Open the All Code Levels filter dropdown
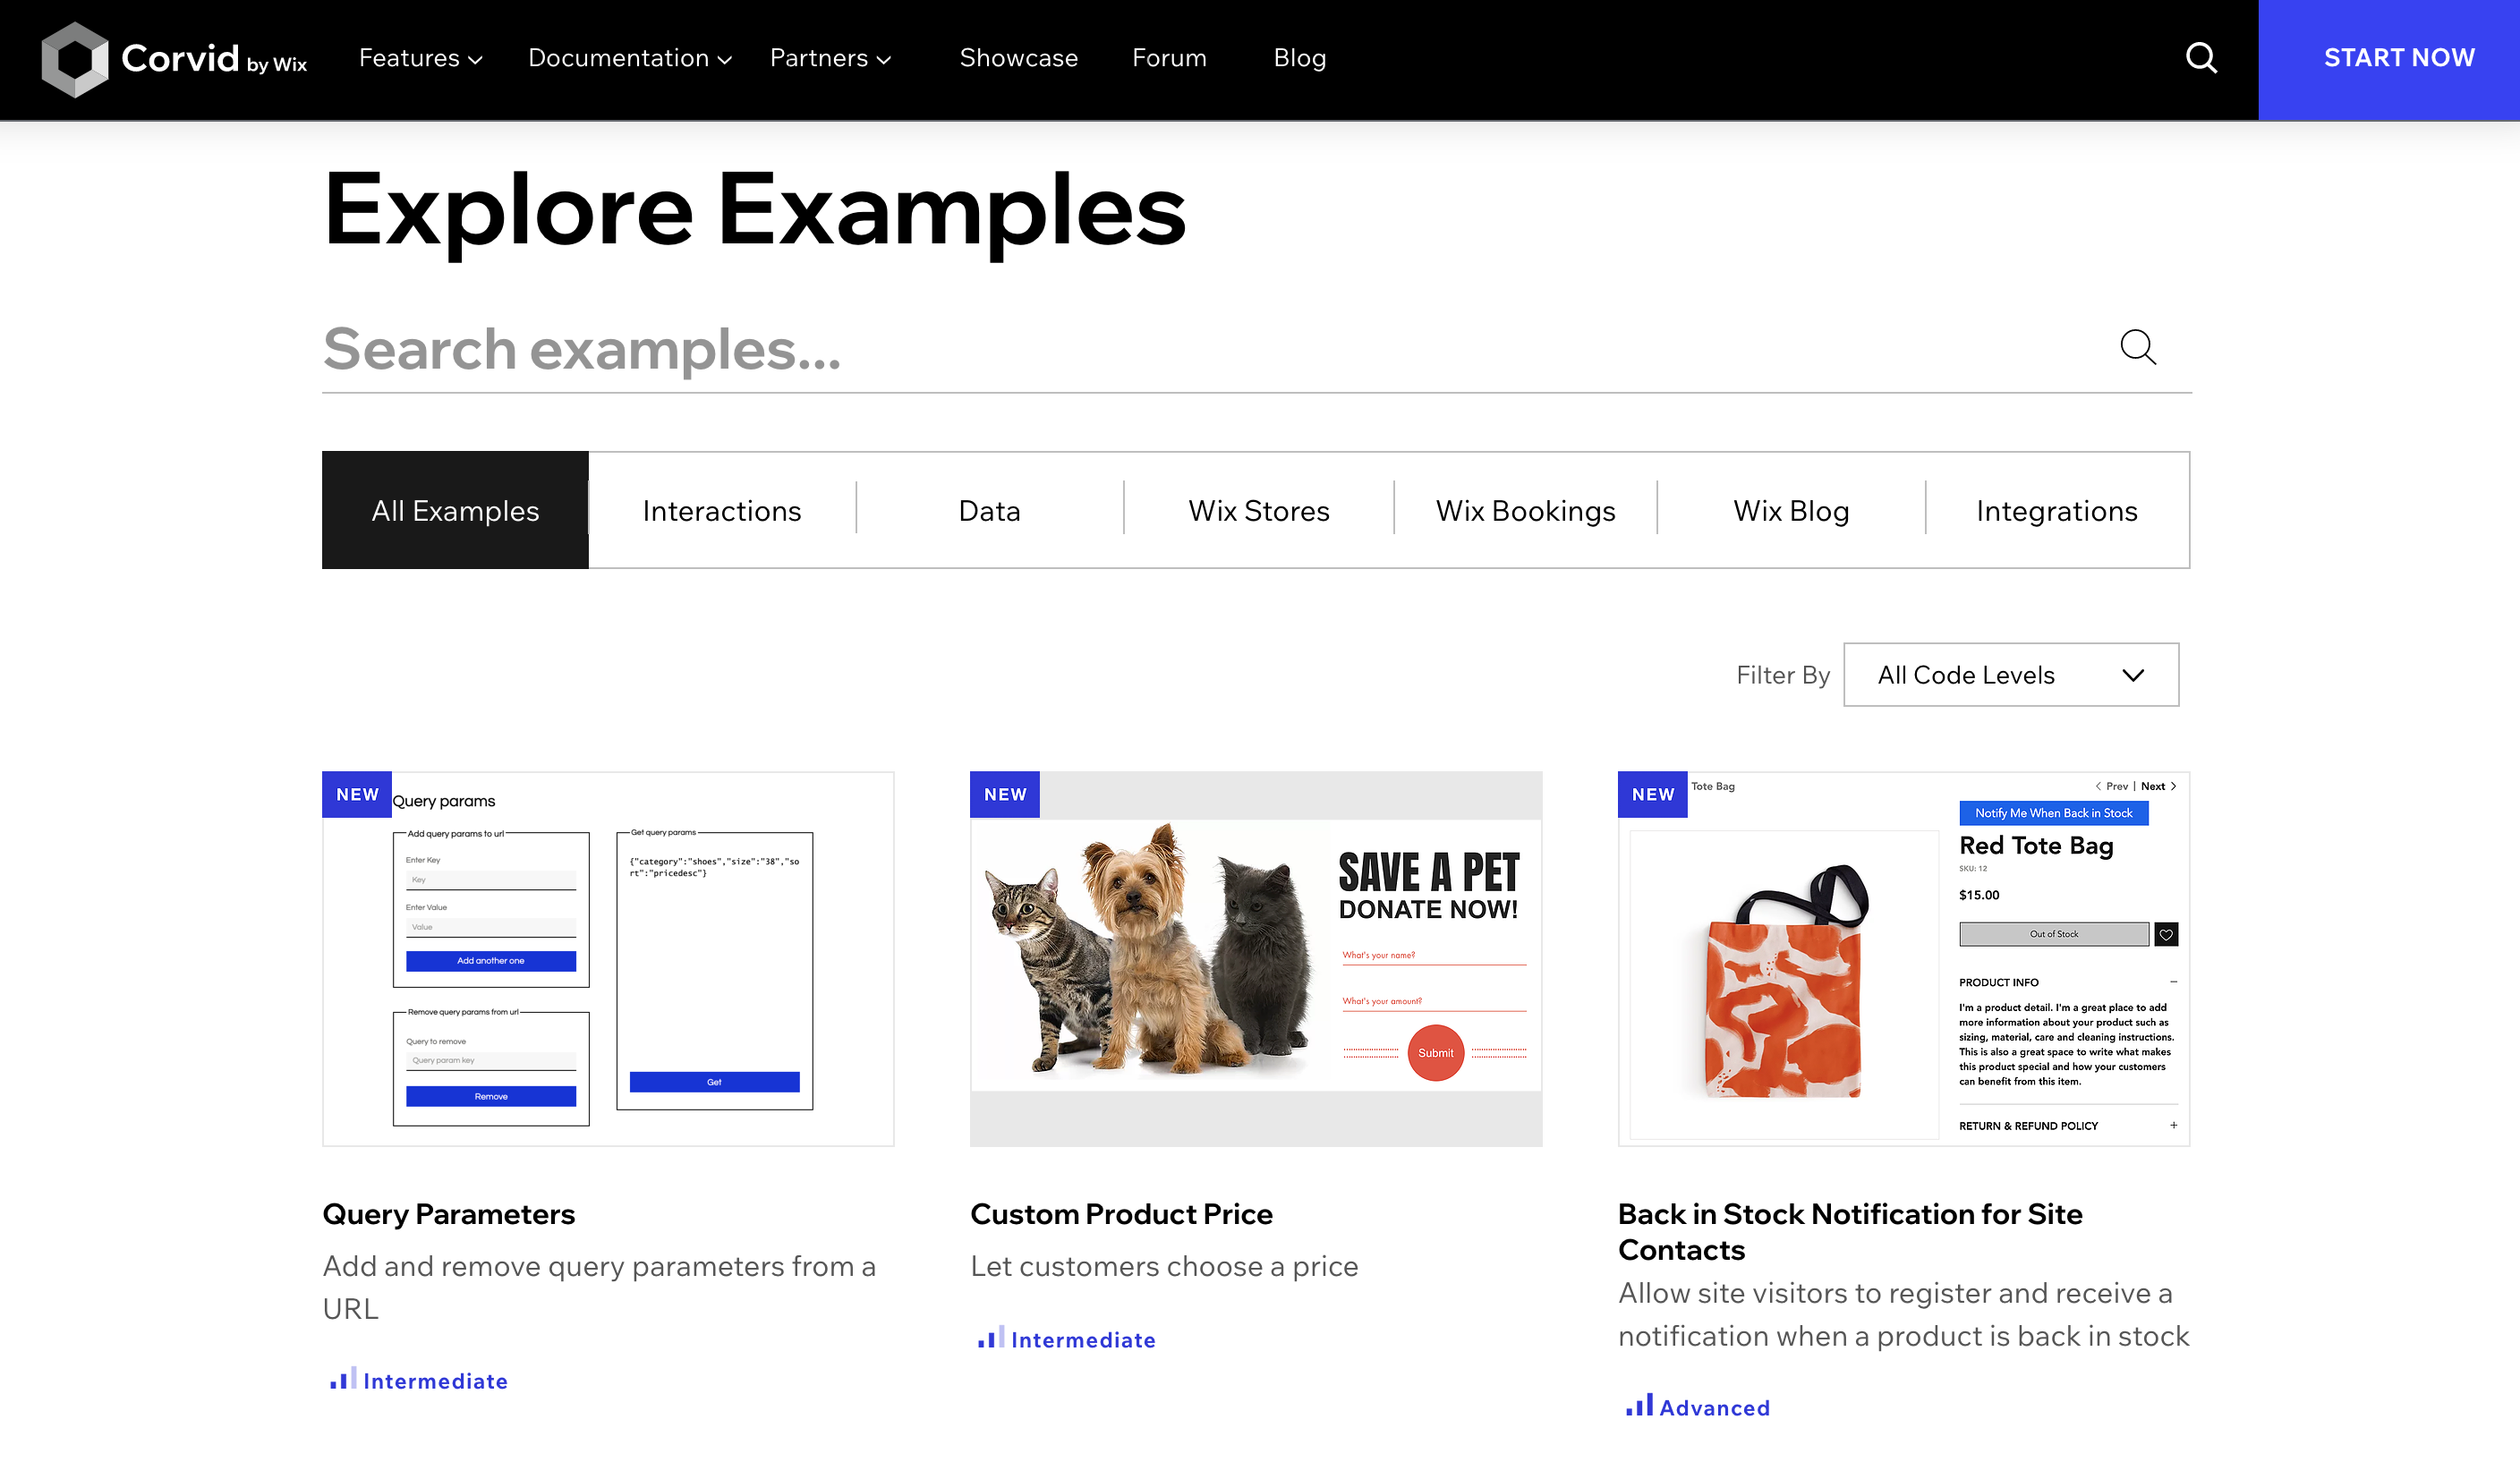 click(2011, 675)
